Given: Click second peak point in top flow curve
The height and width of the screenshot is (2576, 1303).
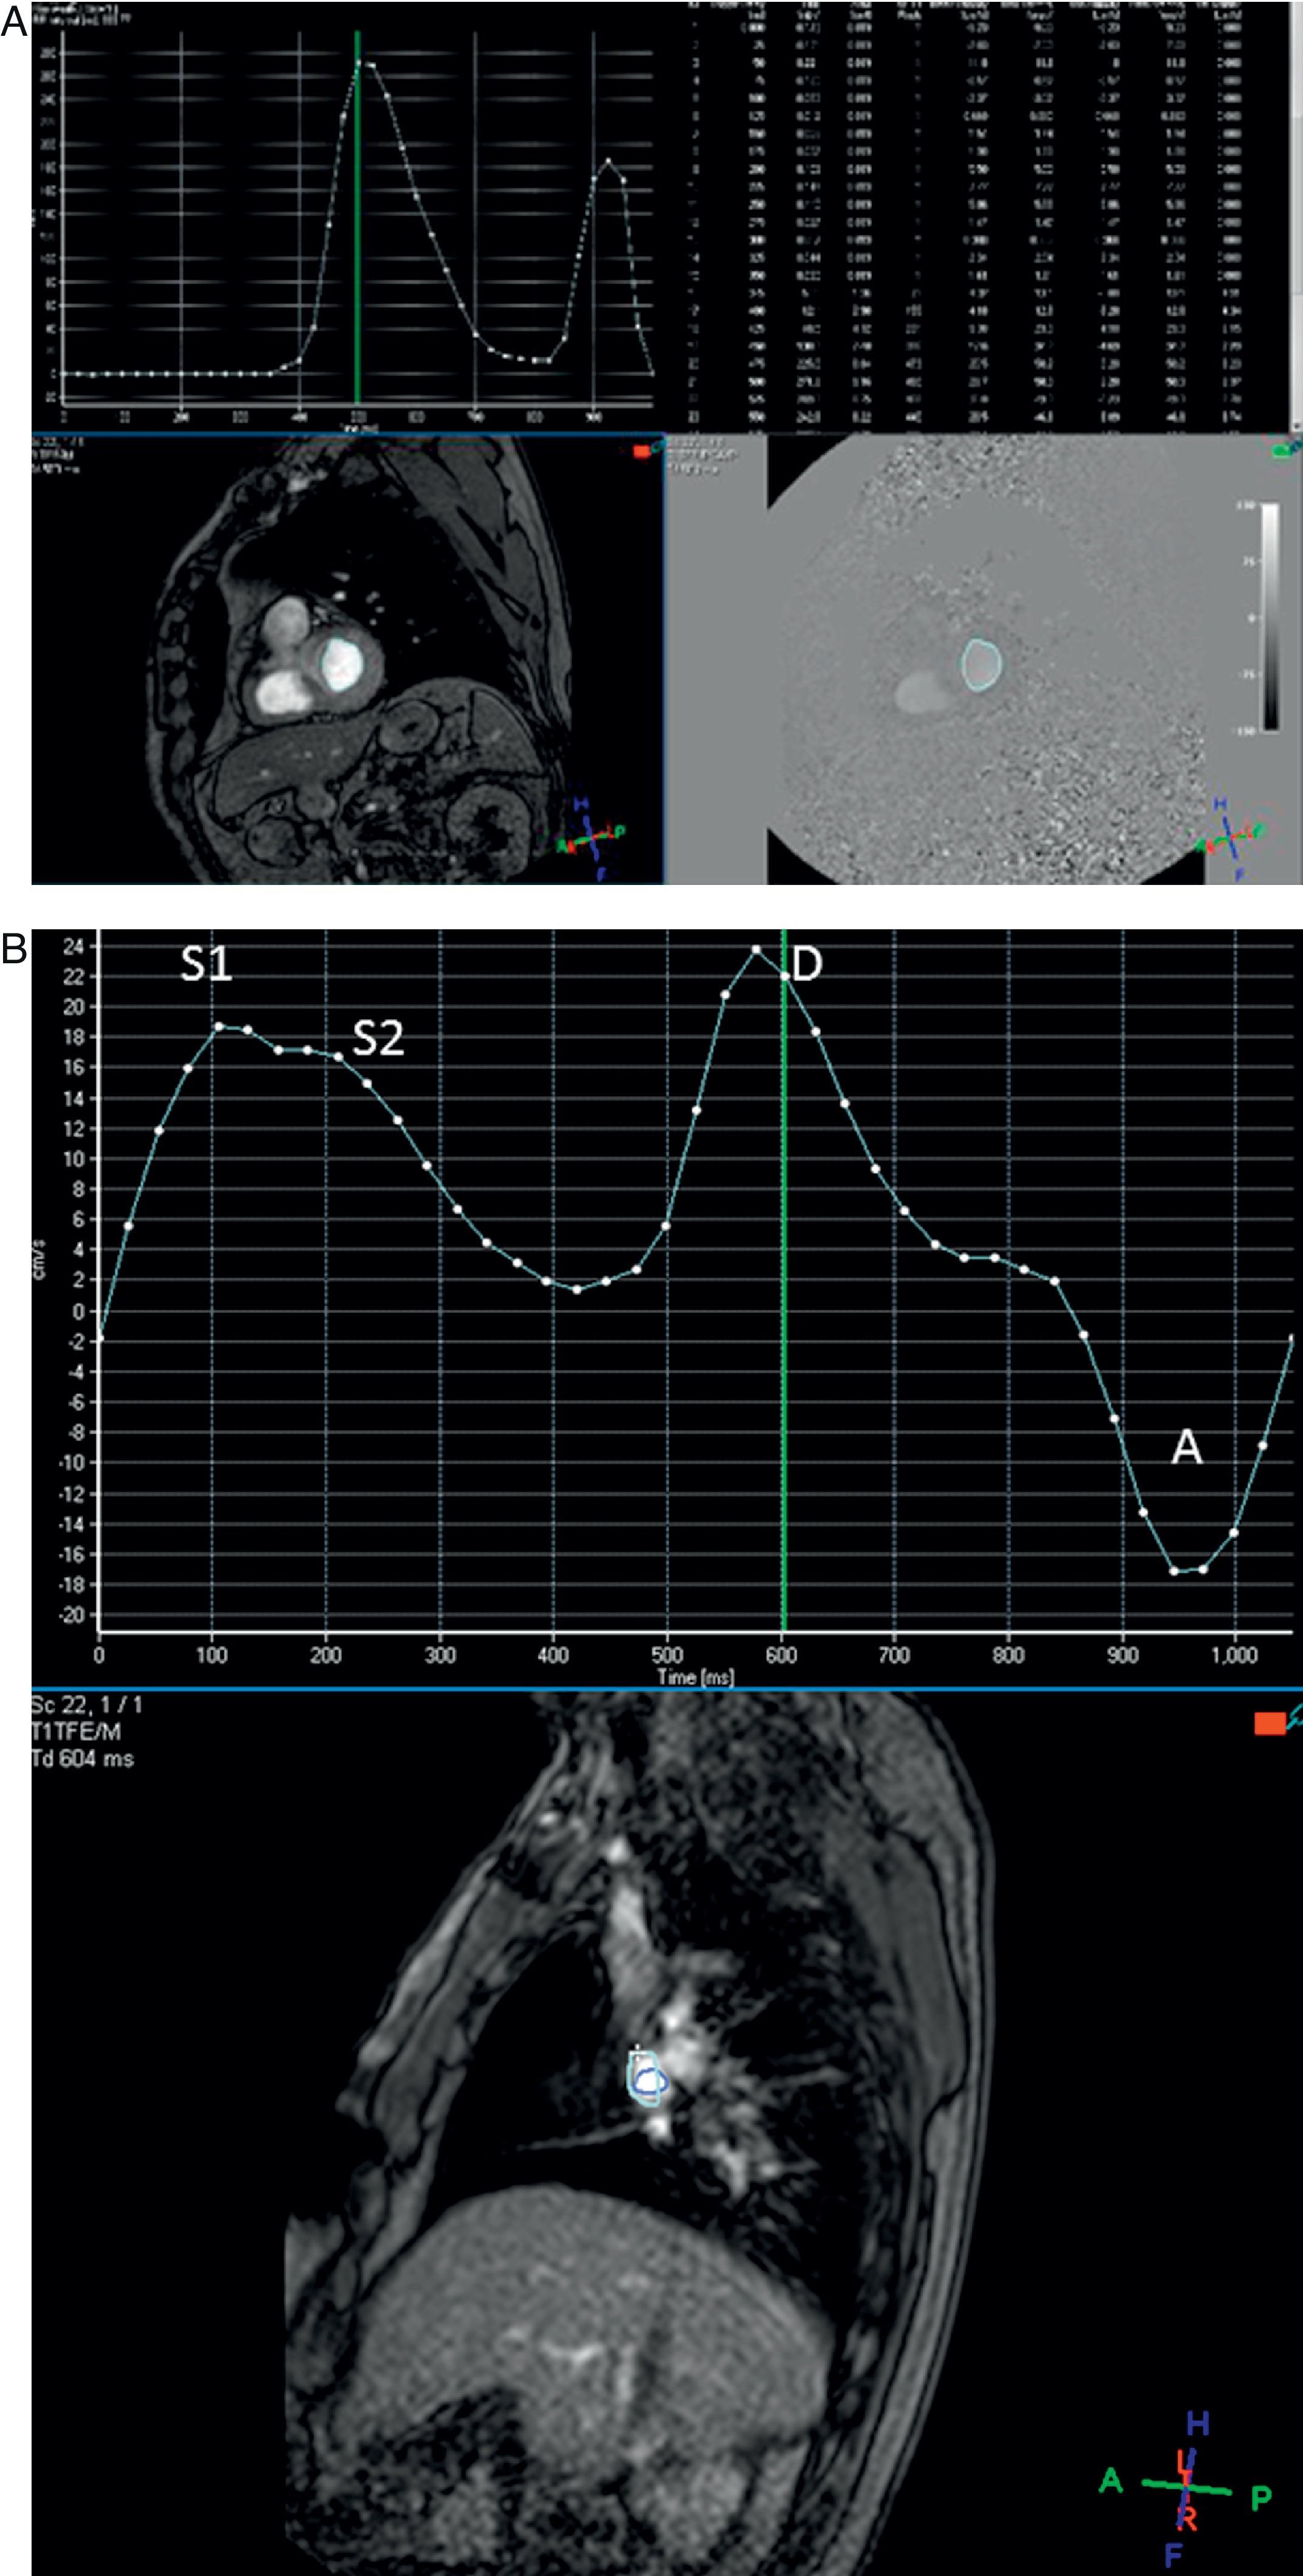Looking at the screenshot, I should tap(607, 161).
